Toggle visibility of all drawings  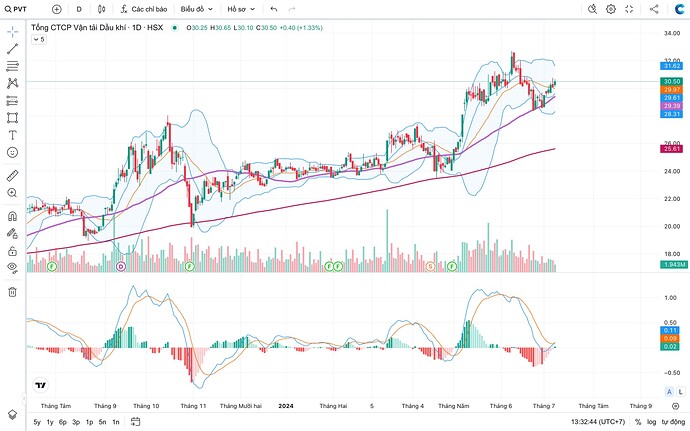tap(13, 268)
